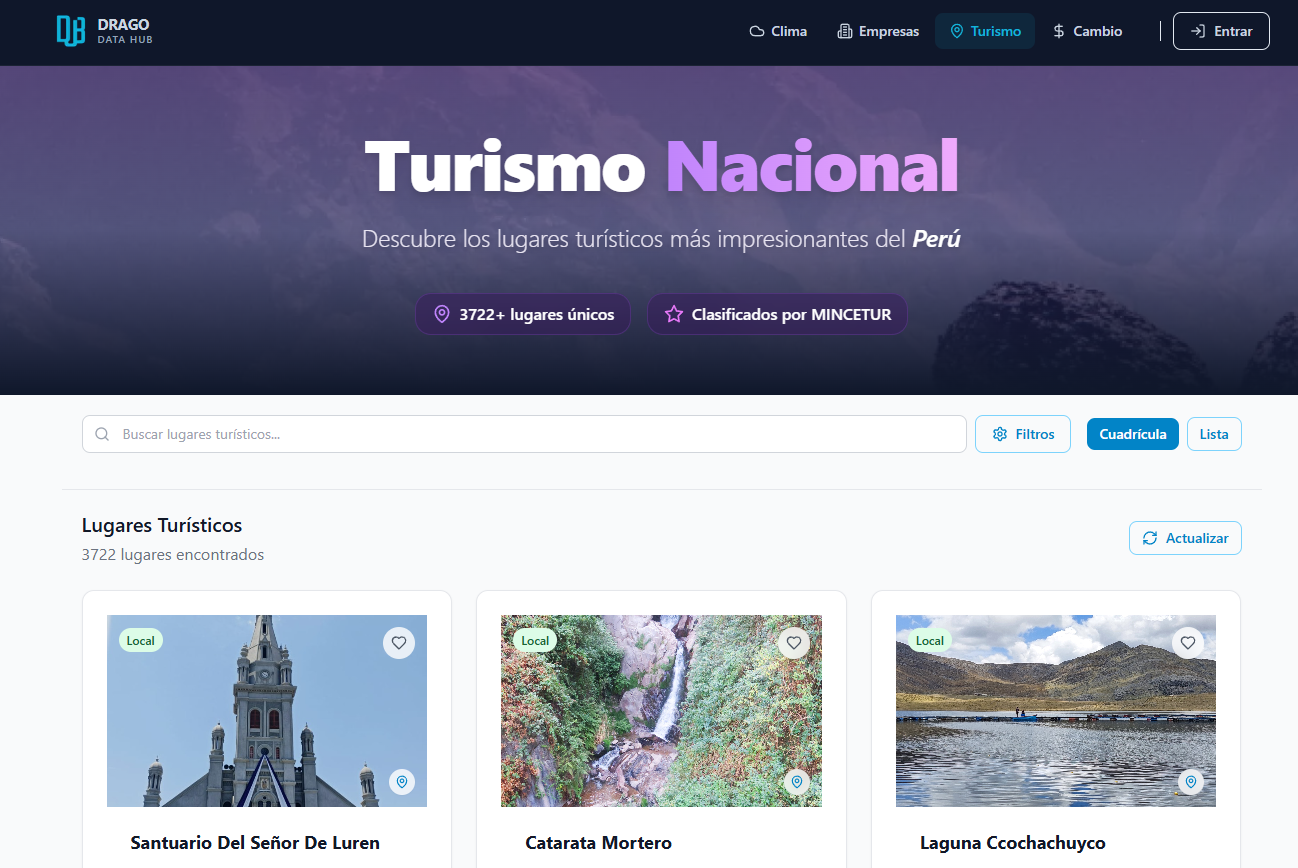Open the Santuario Del Señor De Luren photo
This screenshot has width=1298, height=868.
click(x=267, y=711)
